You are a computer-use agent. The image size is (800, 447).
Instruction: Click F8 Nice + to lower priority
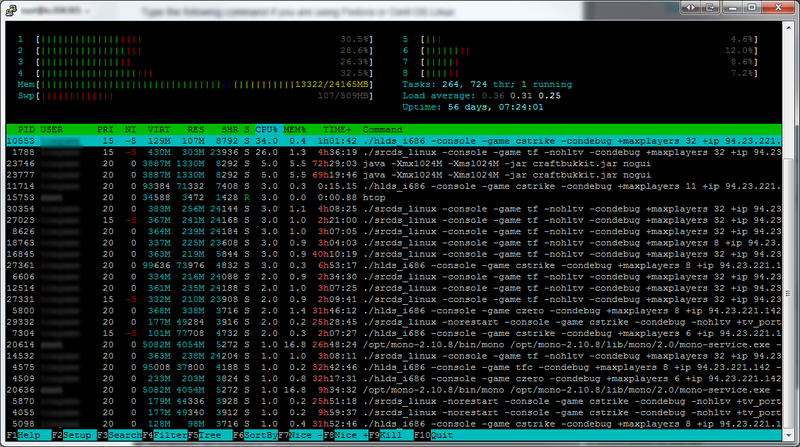[x=346, y=435]
